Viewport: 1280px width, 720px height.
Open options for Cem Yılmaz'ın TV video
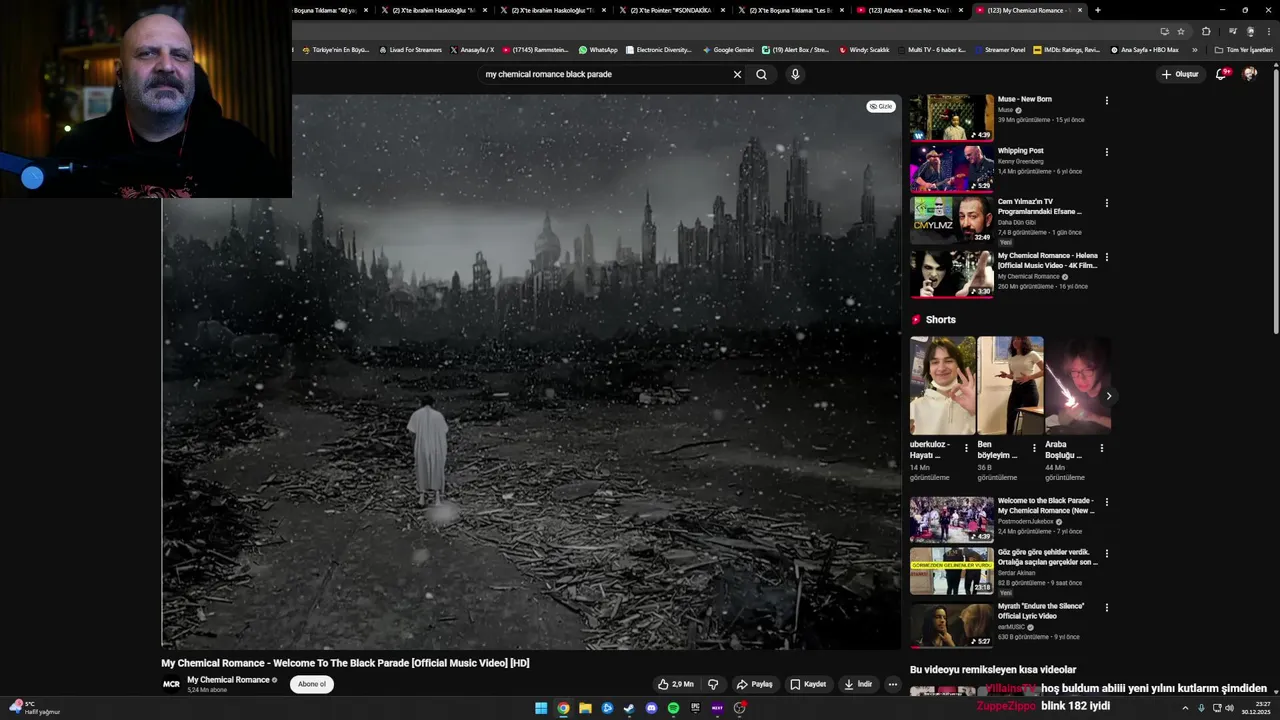[x=1106, y=203]
